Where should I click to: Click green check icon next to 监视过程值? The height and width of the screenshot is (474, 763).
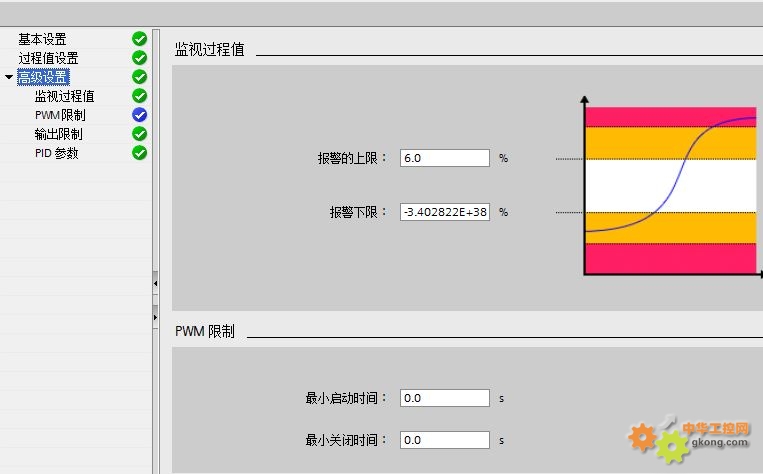[x=140, y=96]
